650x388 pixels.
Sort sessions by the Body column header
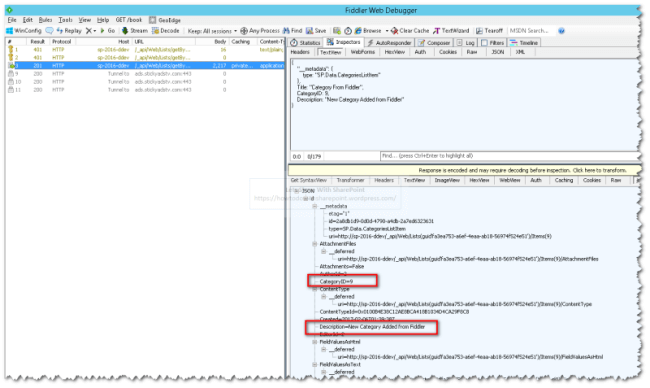tap(212, 41)
